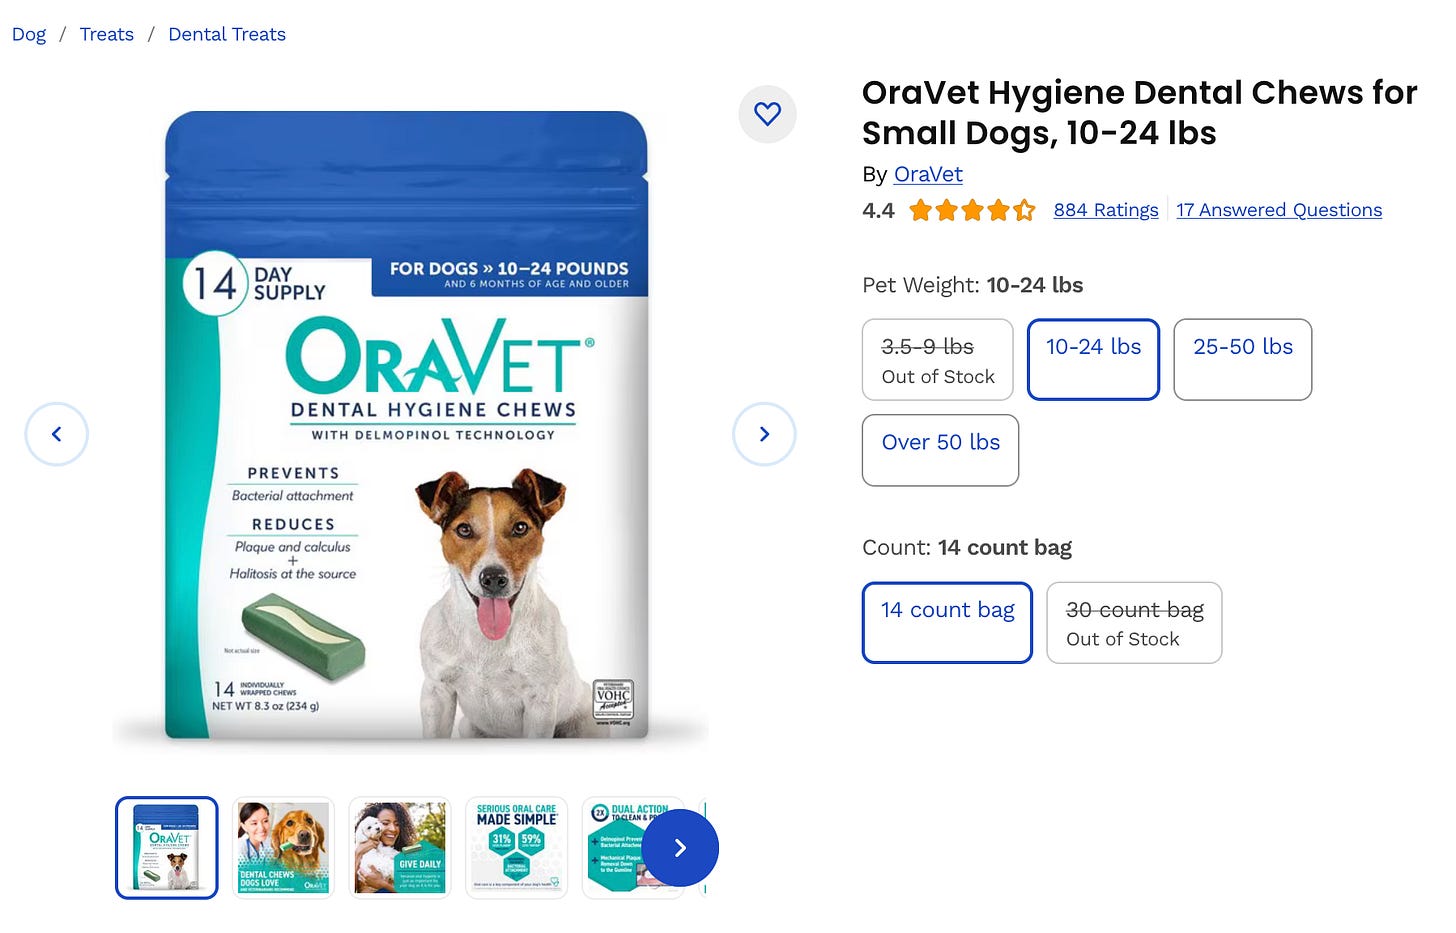Add product to favorites with heart icon
The height and width of the screenshot is (933, 1456).
[x=767, y=114]
